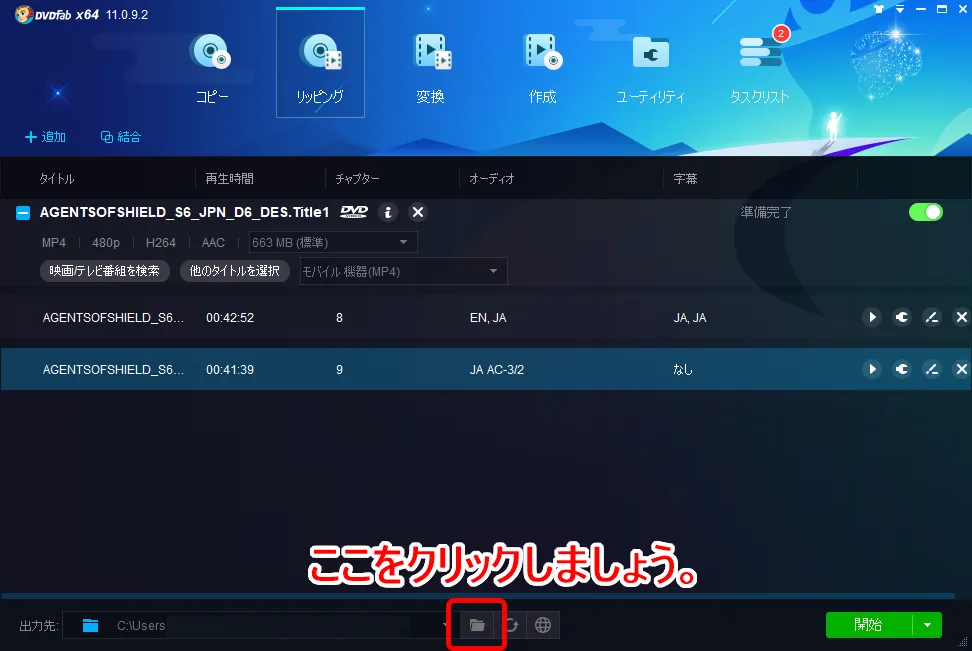
Task: Click the blue output folder icon
Action: click(91, 626)
